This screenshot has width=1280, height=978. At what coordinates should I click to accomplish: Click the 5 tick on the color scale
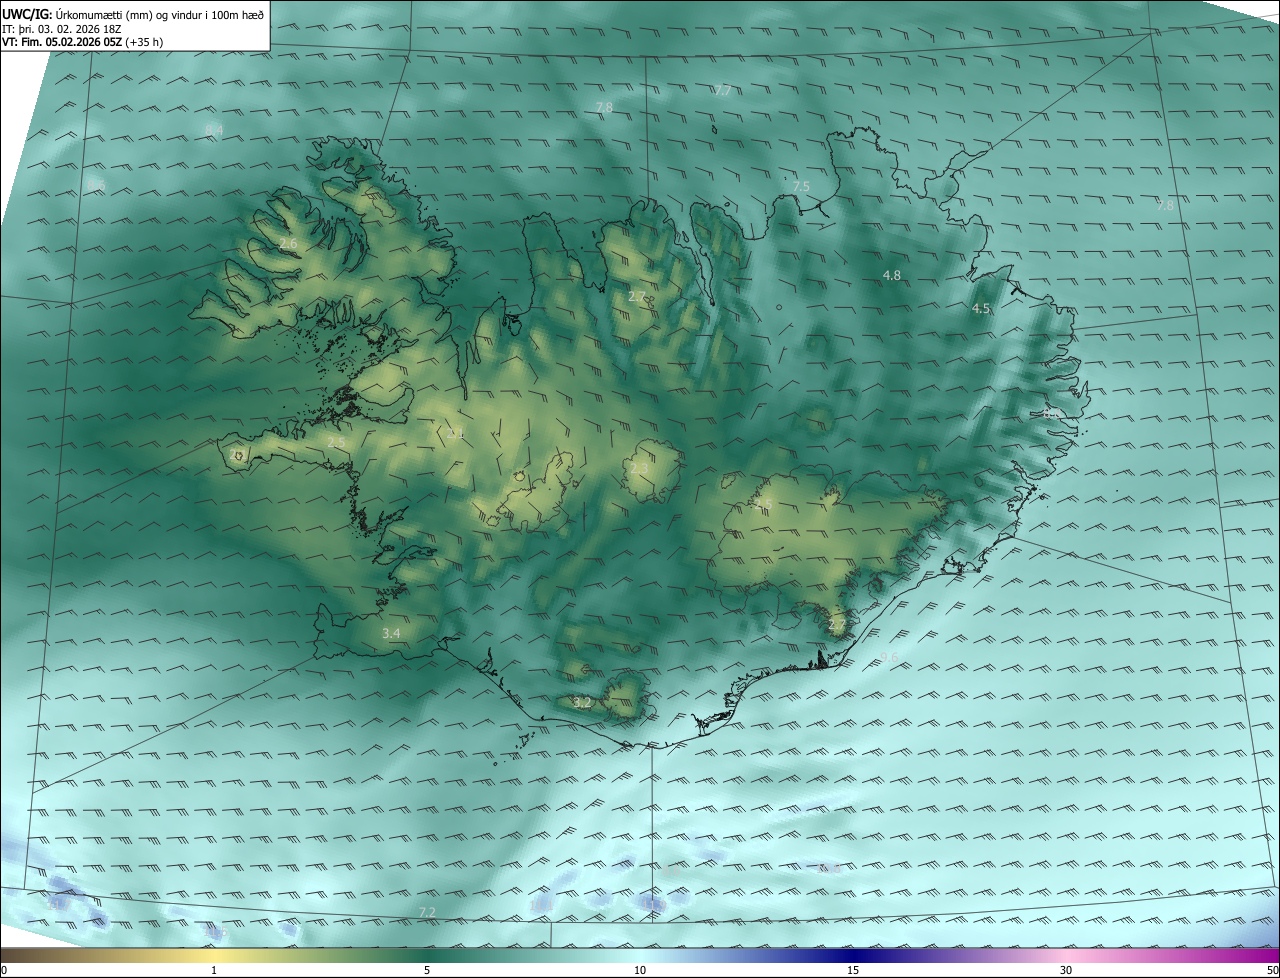(x=427, y=971)
